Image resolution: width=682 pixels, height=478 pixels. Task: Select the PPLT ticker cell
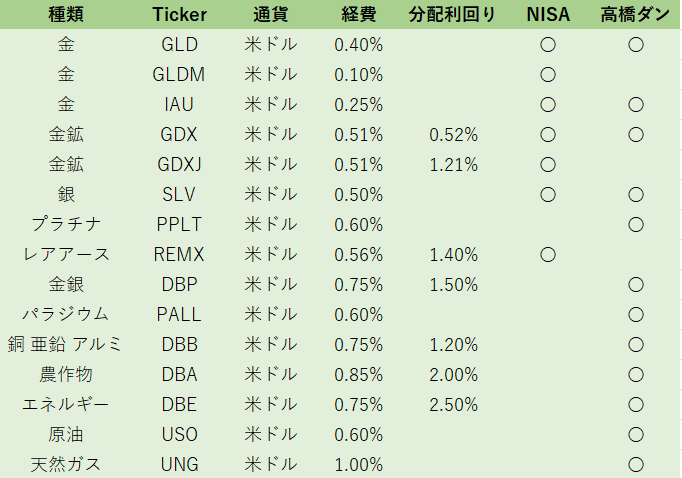[x=179, y=225]
